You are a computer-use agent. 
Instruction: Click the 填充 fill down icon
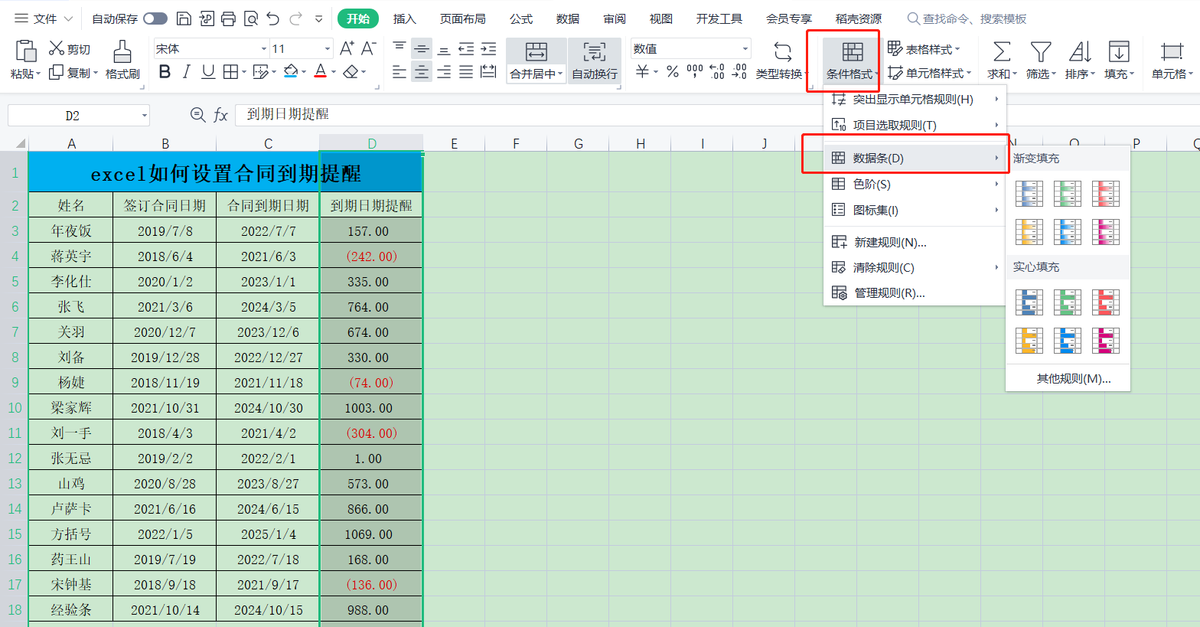click(x=1119, y=52)
